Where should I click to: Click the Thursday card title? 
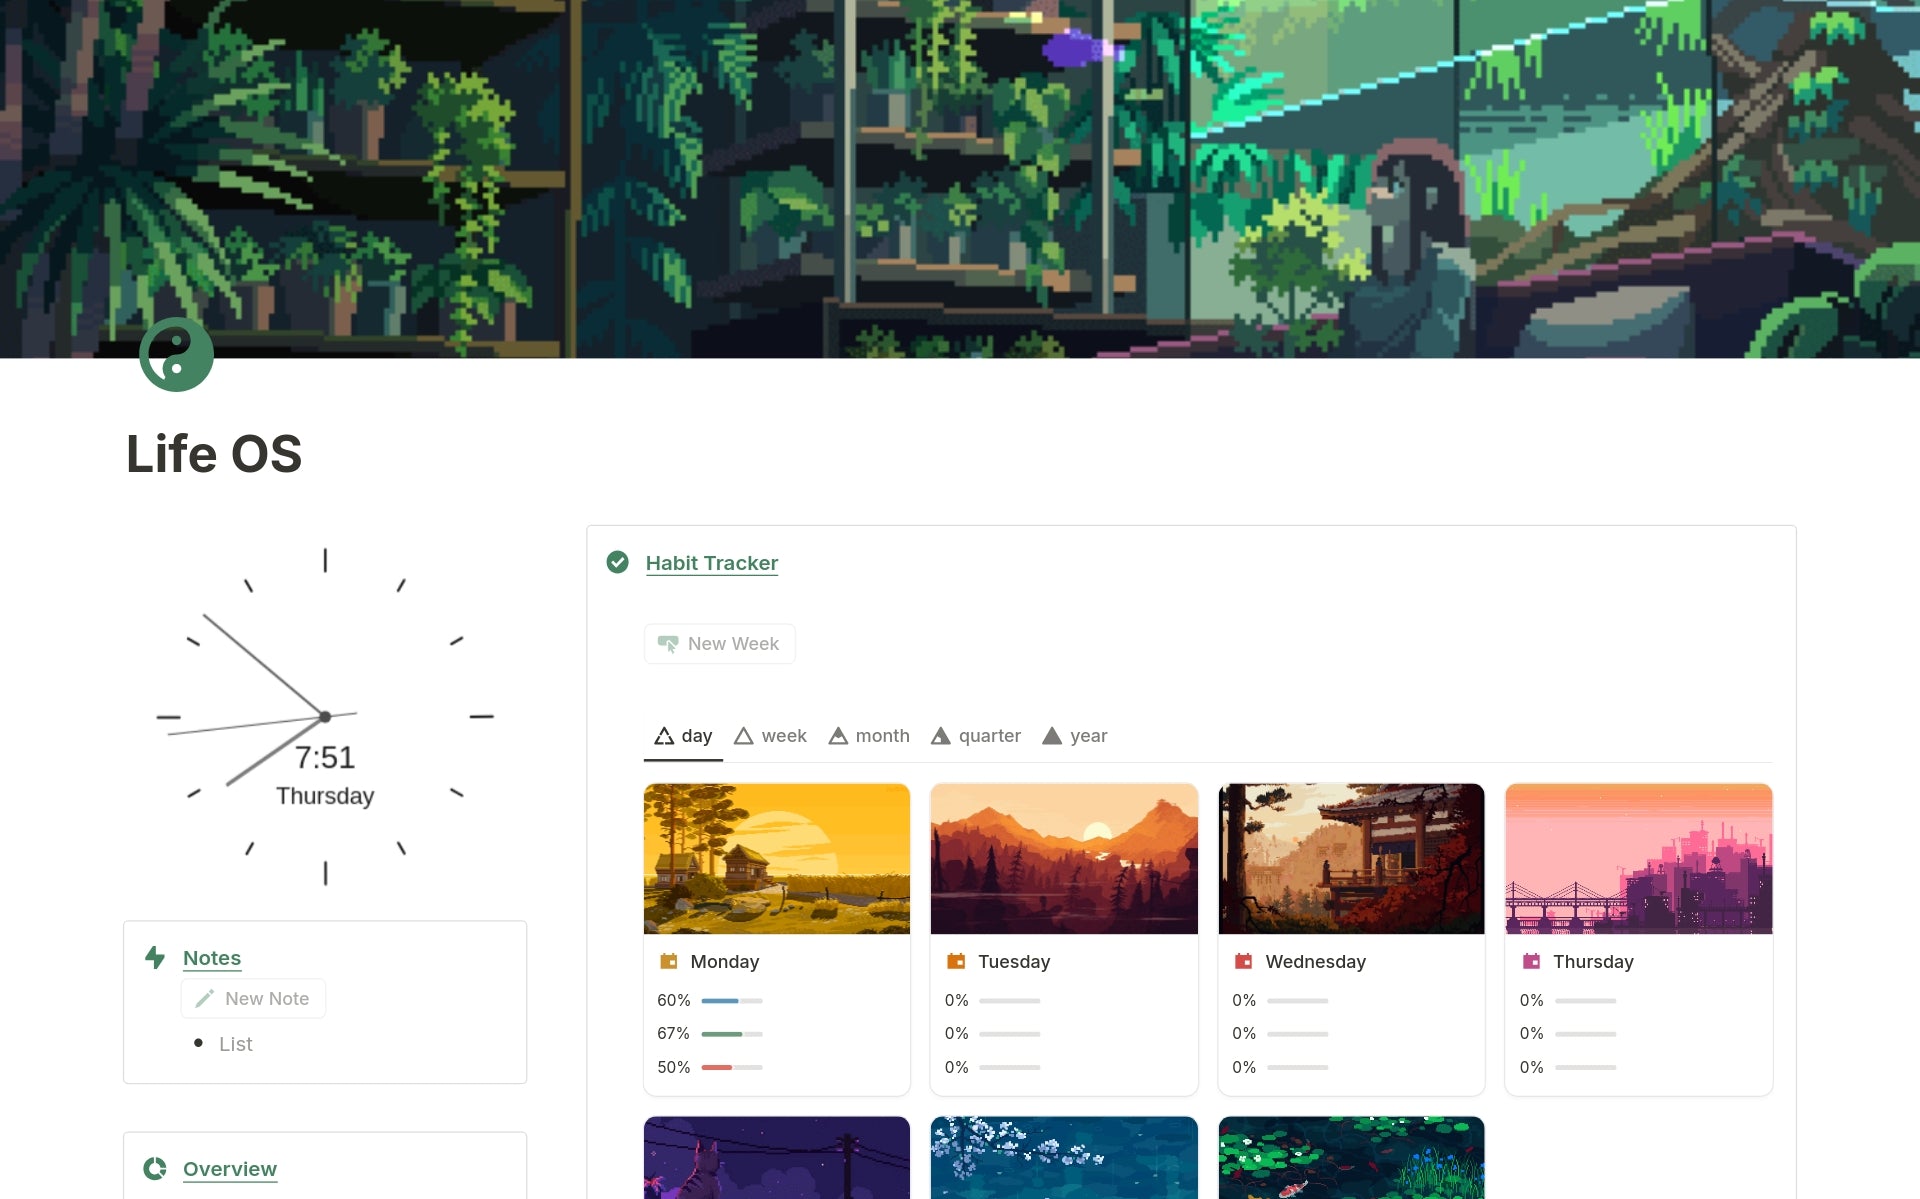click(x=1593, y=961)
